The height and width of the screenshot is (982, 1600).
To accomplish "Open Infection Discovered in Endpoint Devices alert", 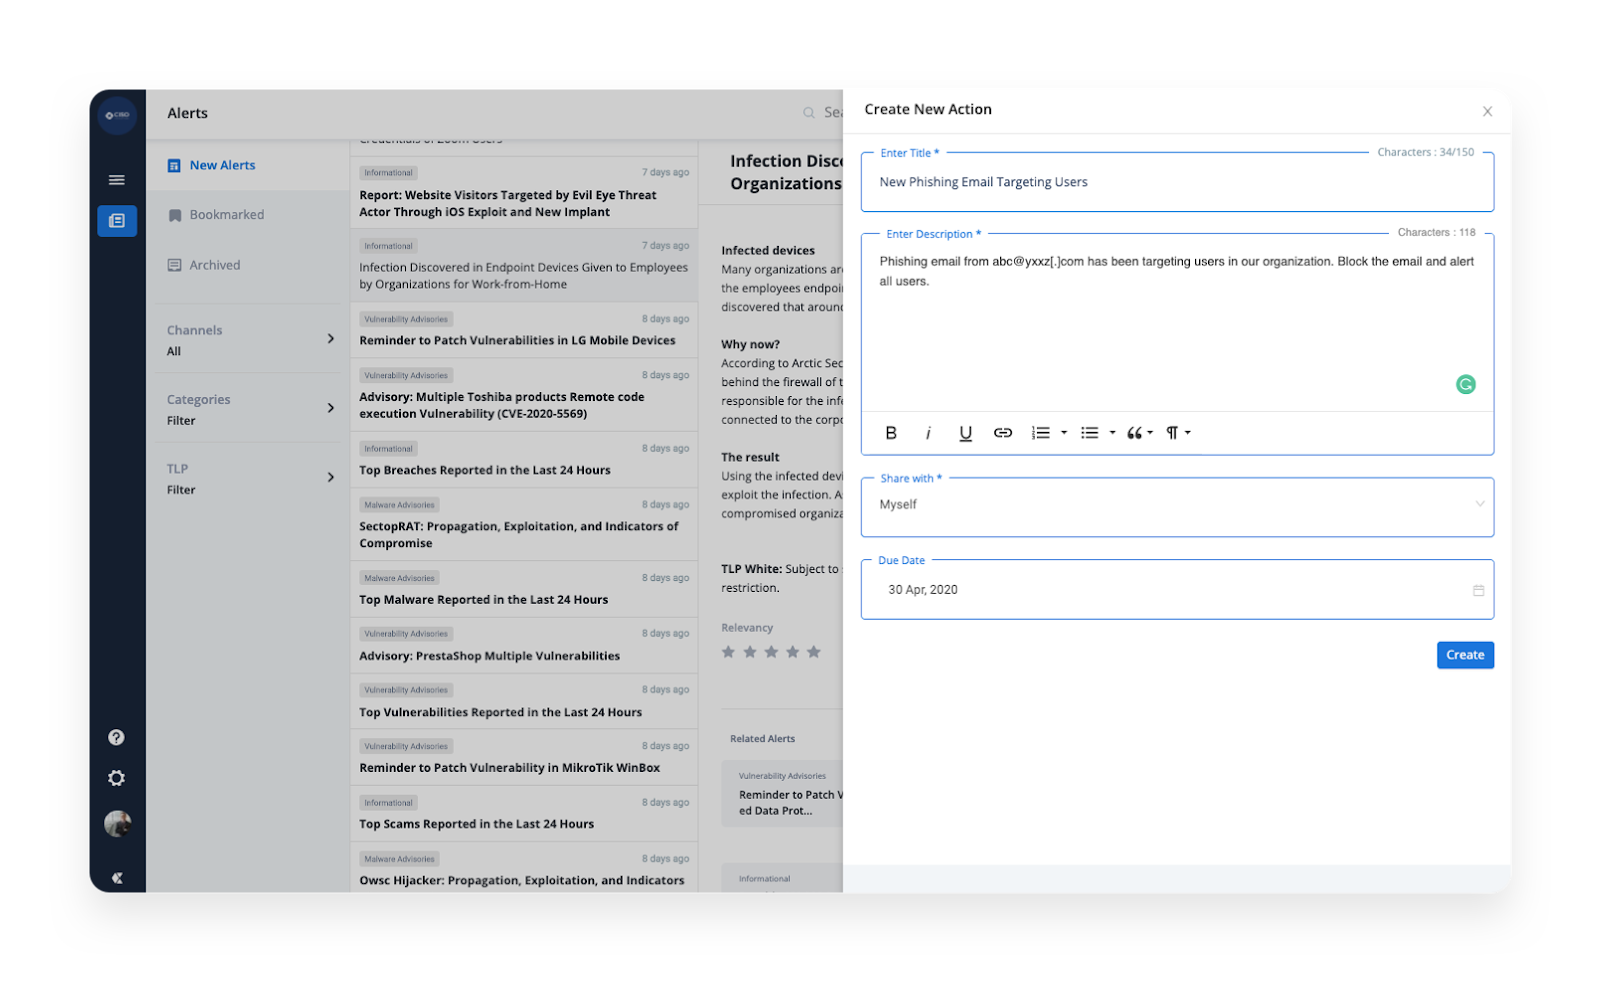I will click(x=524, y=265).
